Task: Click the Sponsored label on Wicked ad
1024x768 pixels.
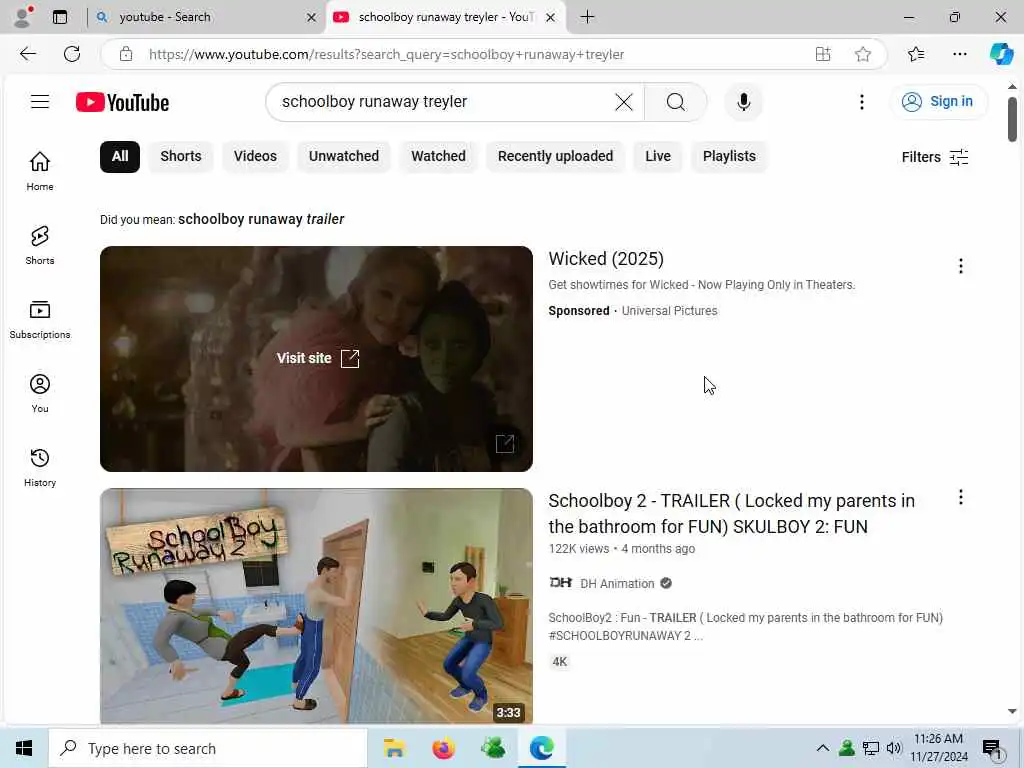Action: (x=579, y=311)
